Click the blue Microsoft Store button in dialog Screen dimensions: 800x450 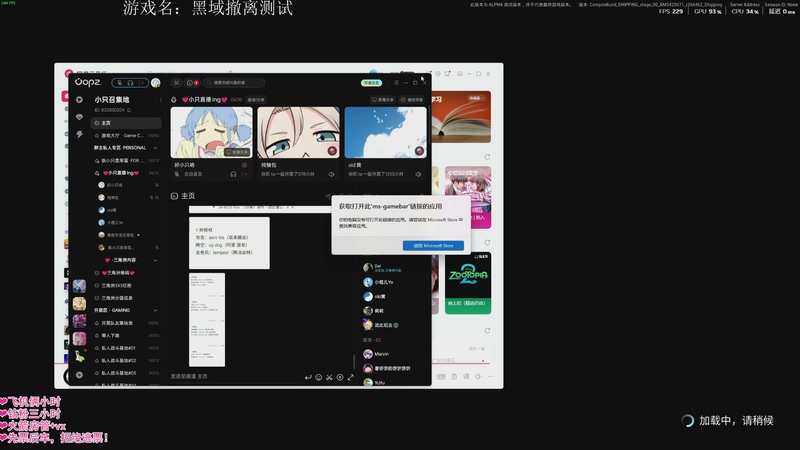tap(433, 246)
